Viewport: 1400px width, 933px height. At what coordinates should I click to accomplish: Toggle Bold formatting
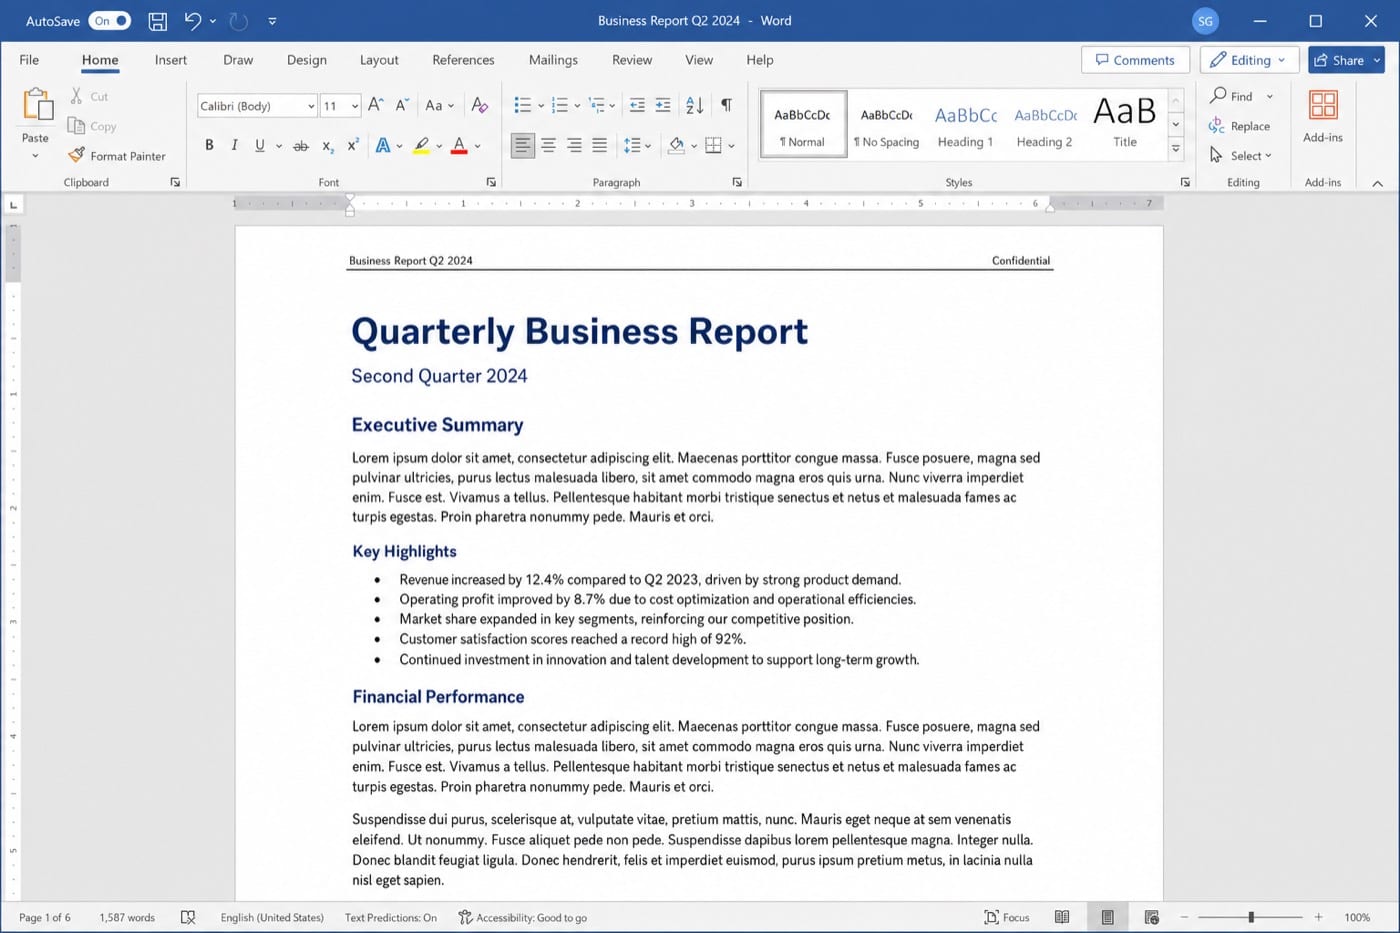pos(209,146)
